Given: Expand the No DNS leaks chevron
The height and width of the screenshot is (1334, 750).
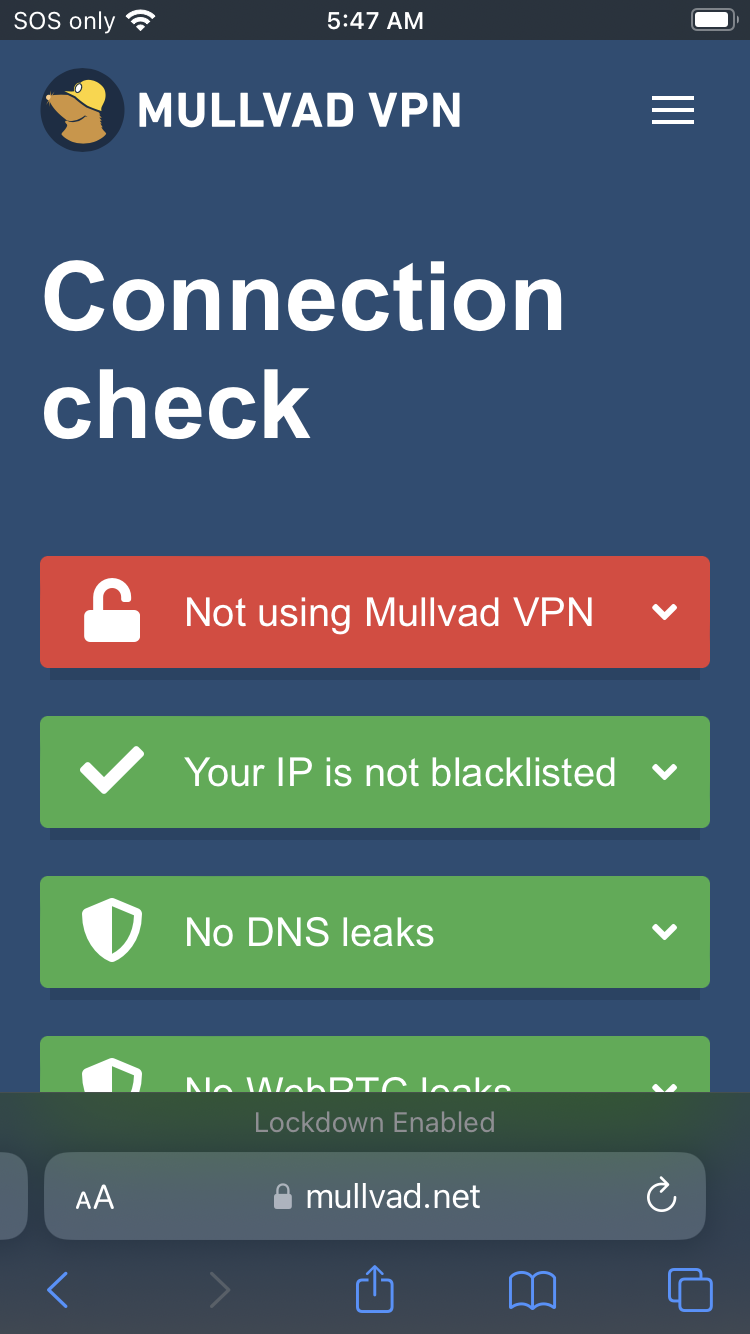Looking at the screenshot, I should pyautogui.click(x=665, y=932).
